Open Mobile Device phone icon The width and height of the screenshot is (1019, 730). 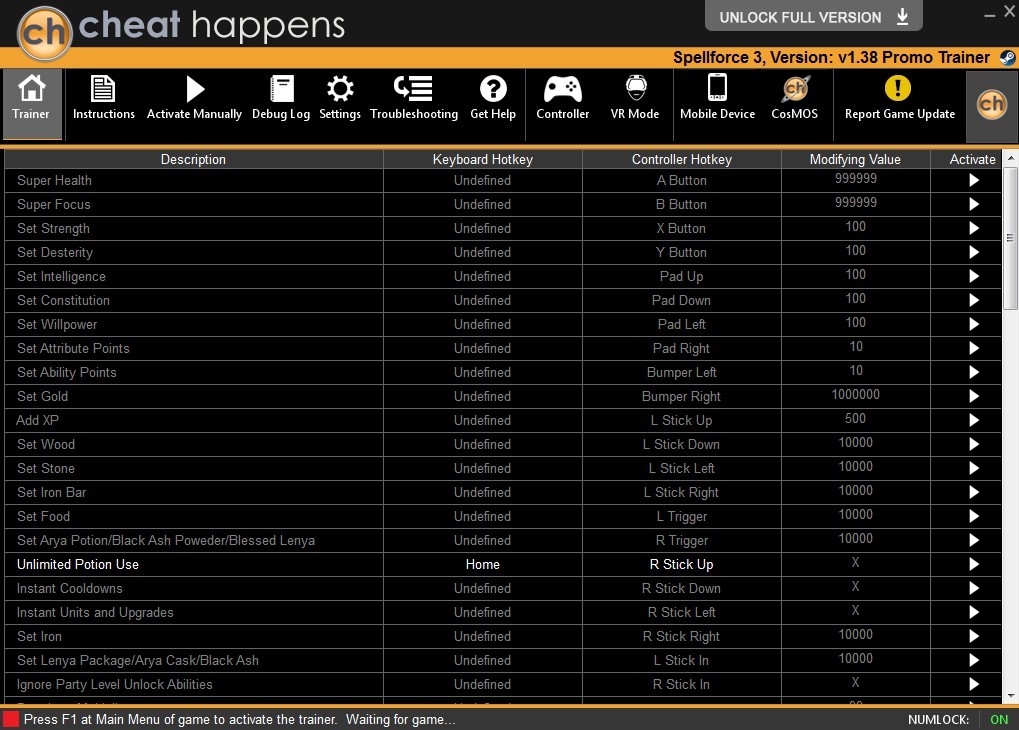point(717,88)
